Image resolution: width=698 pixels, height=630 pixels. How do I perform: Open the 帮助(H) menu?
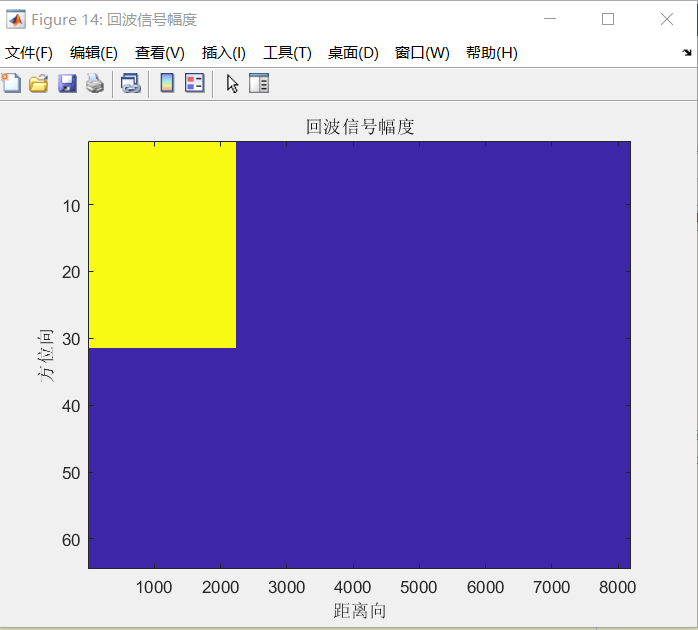(491, 53)
